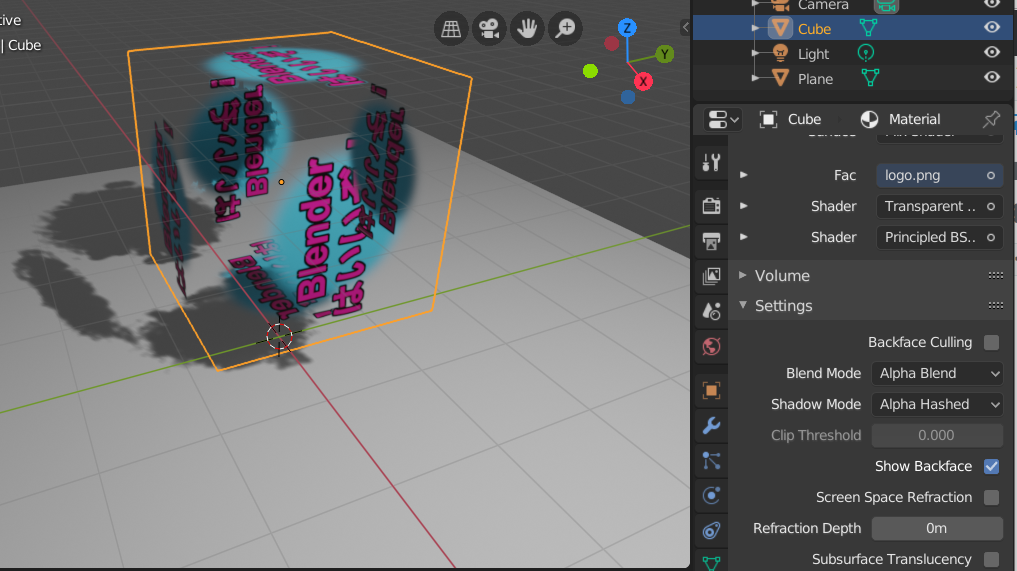Expand the Plane item in outliner
This screenshot has height=571, width=1017.
click(x=754, y=78)
